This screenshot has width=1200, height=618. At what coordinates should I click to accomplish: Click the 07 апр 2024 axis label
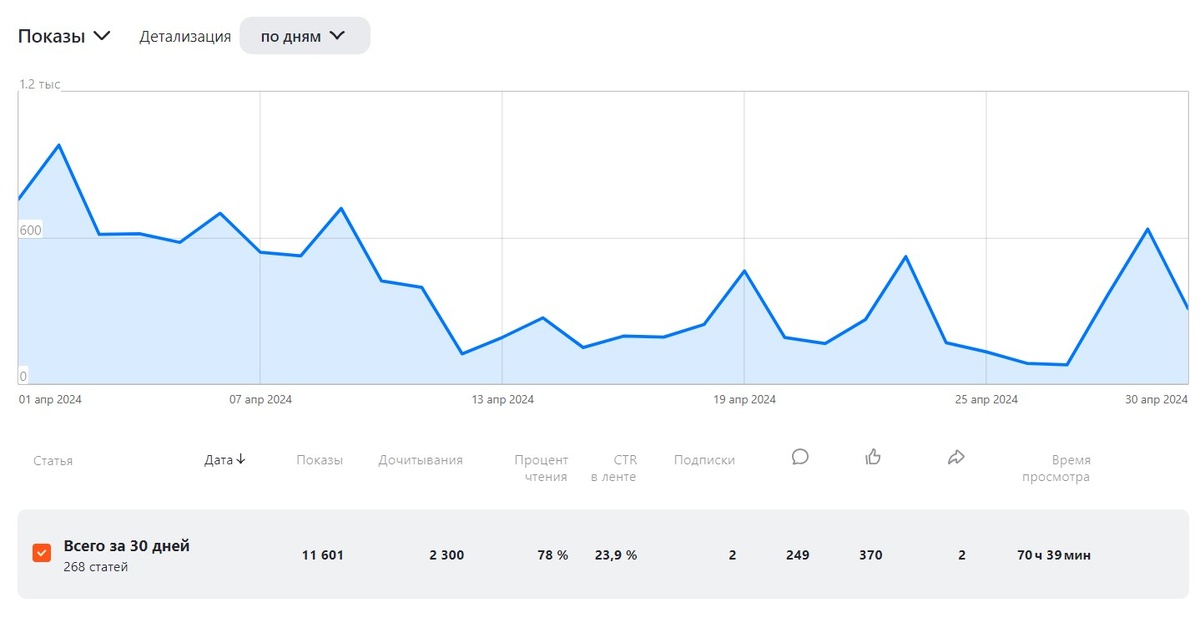coord(261,399)
